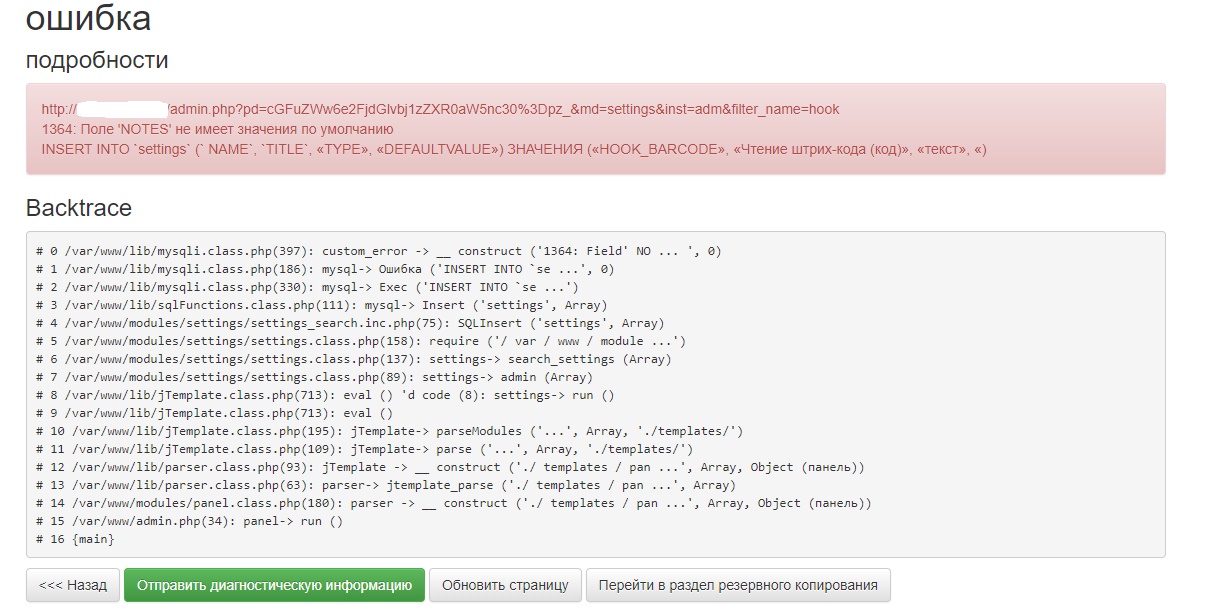This screenshot has height=613, width=1209.
Task: Select backtrace line # 8 jTemplate.class.php(713)
Action: 325,395
